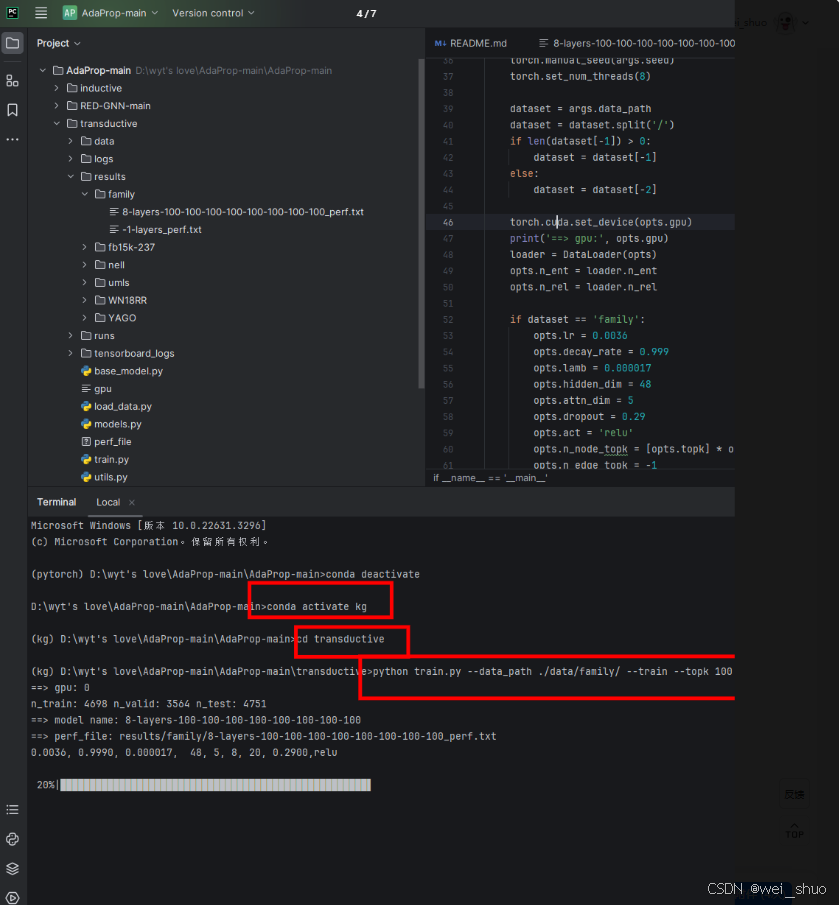Expand the inductive folder
The image size is (839, 905).
[x=57, y=88]
